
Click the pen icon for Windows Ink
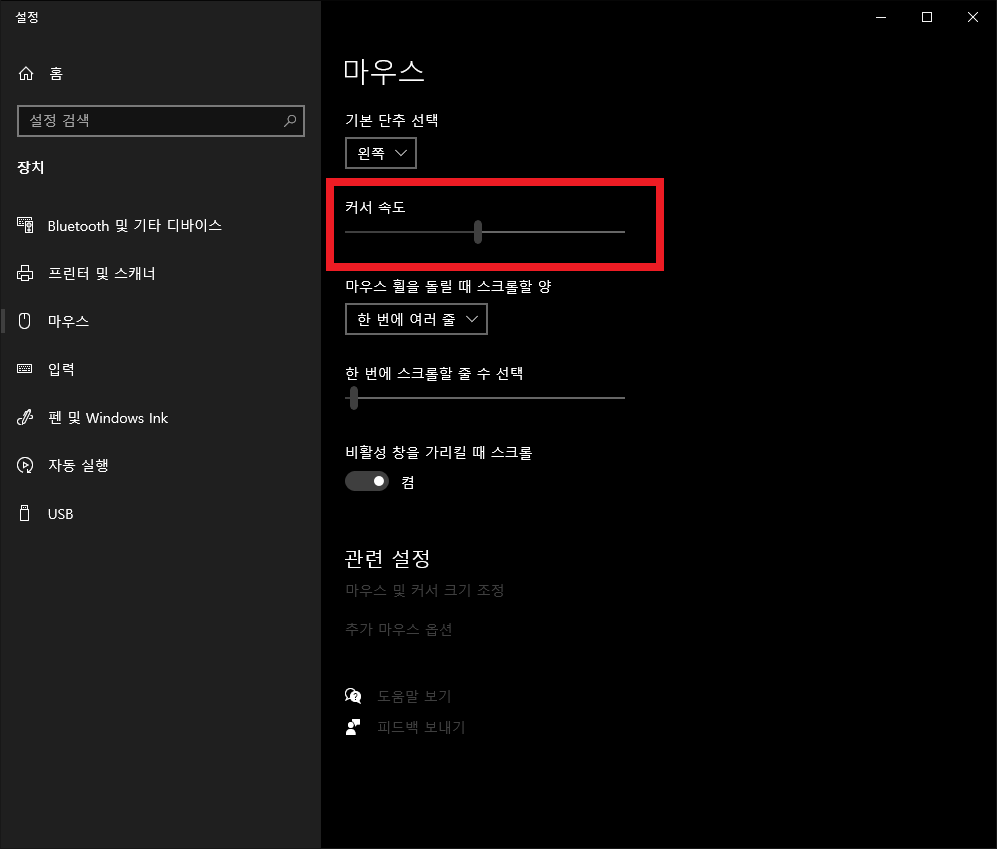[x=25, y=417]
